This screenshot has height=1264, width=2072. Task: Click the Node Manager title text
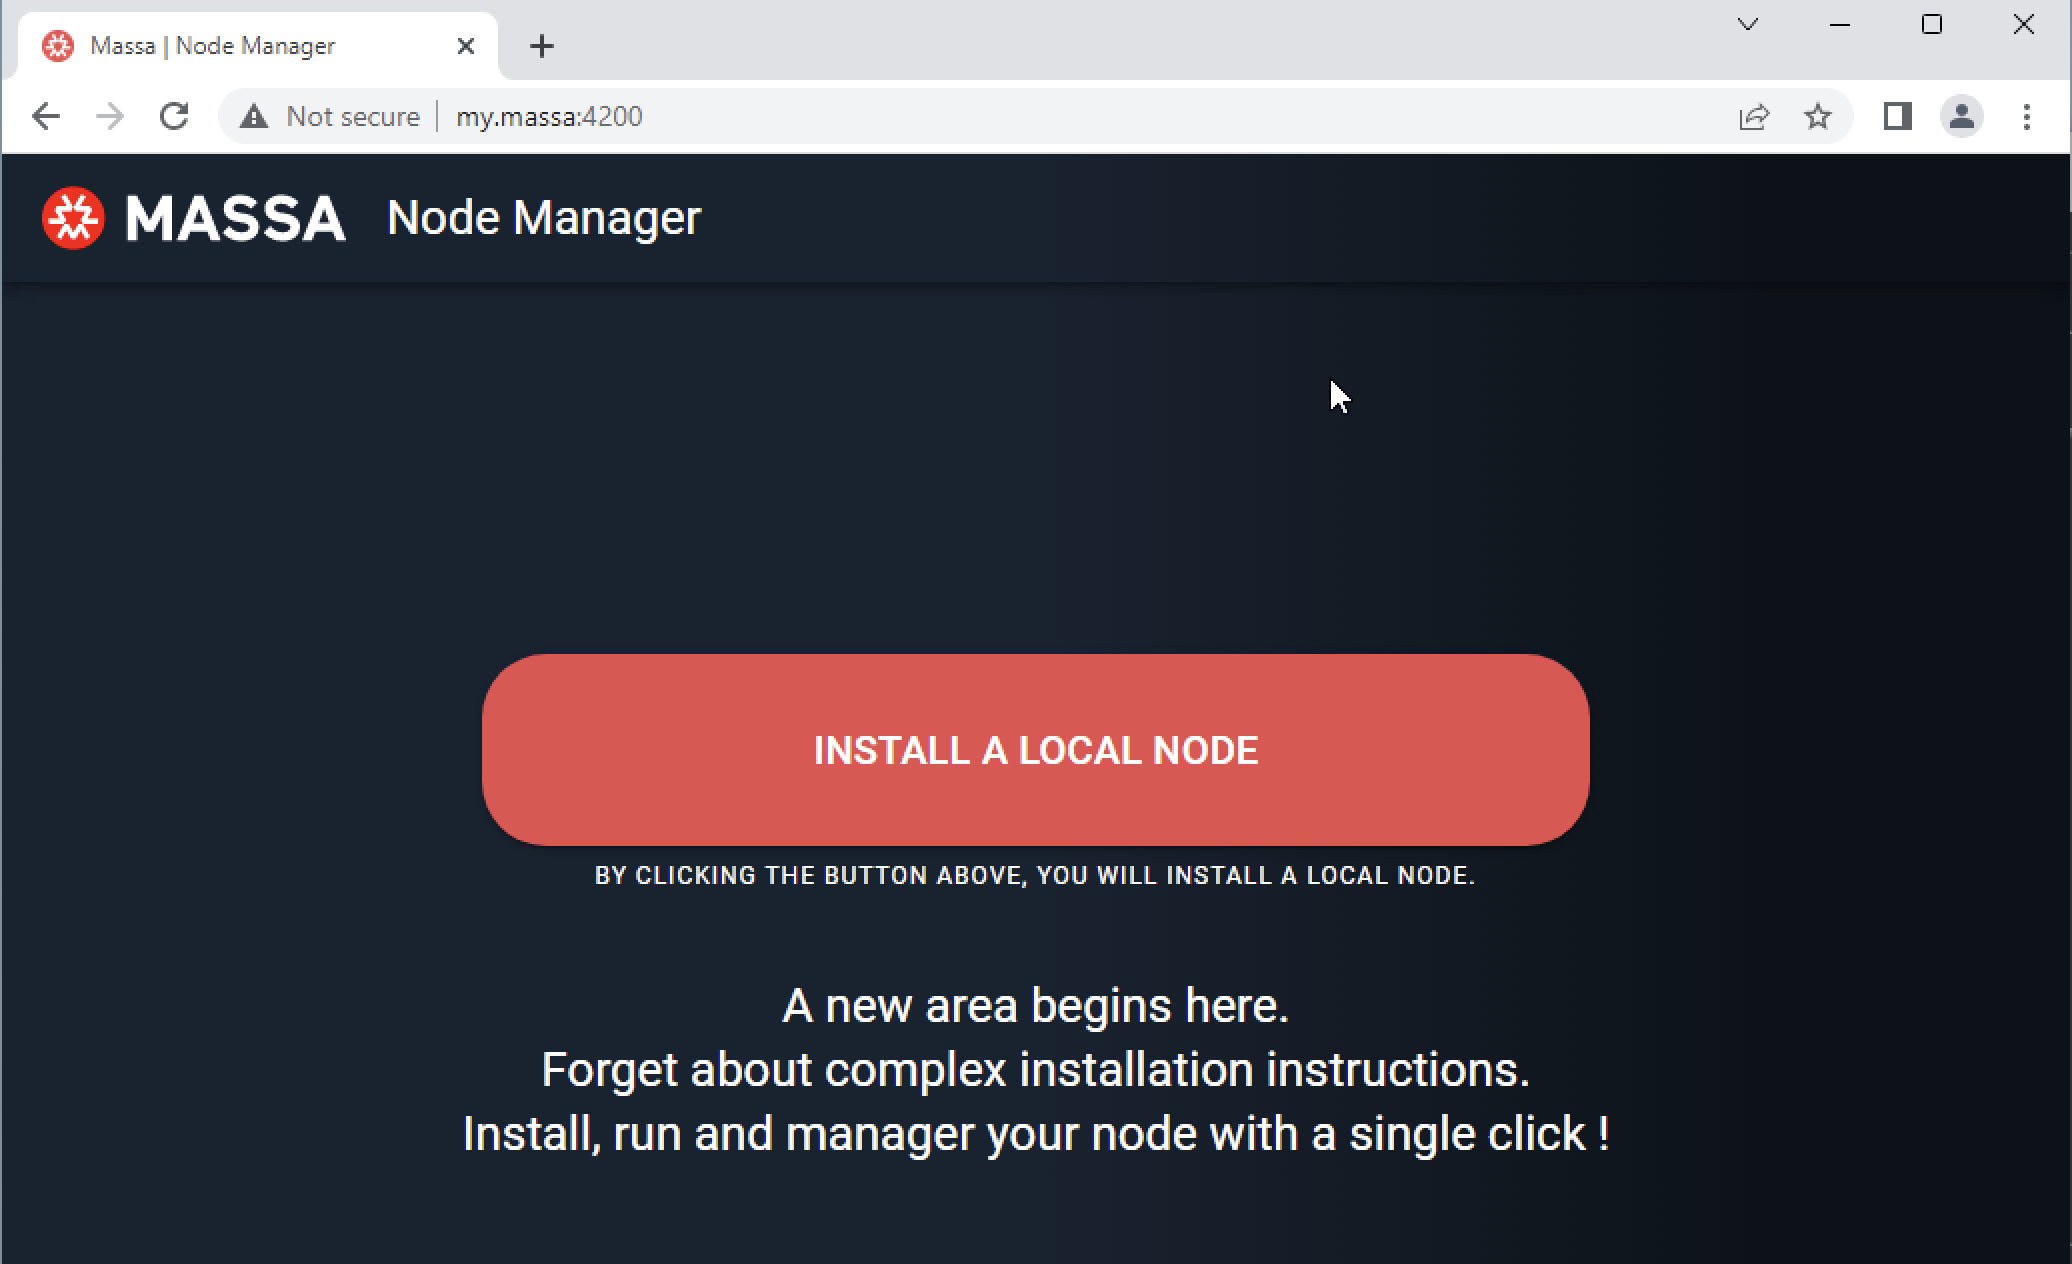click(x=543, y=217)
